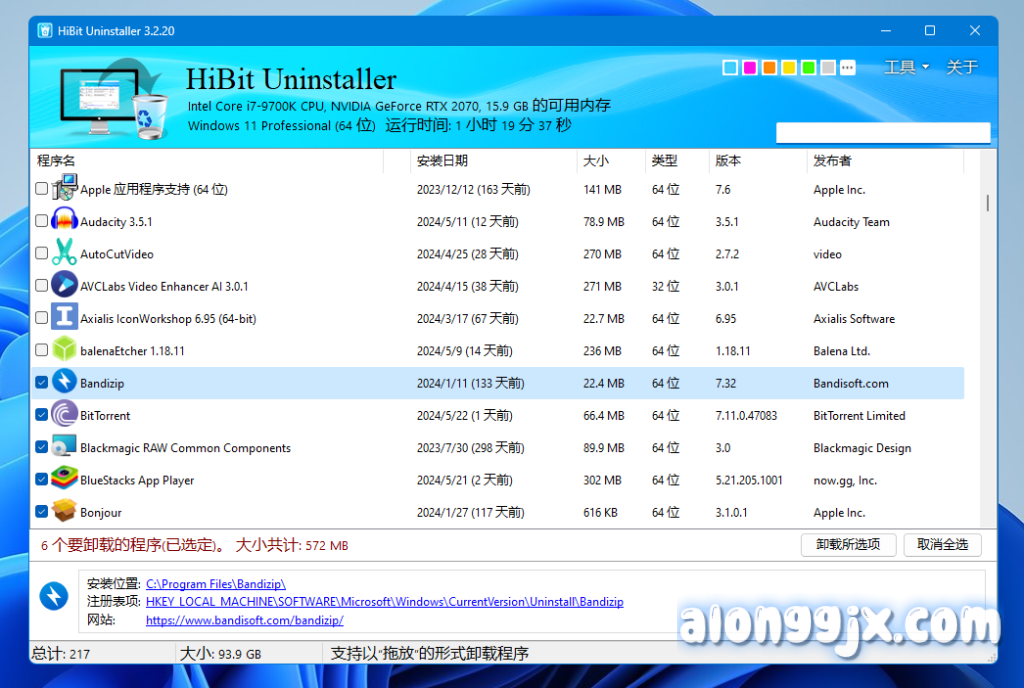
Task: Uncheck the Bandizip checkbox
Action: tap(41, 383)
